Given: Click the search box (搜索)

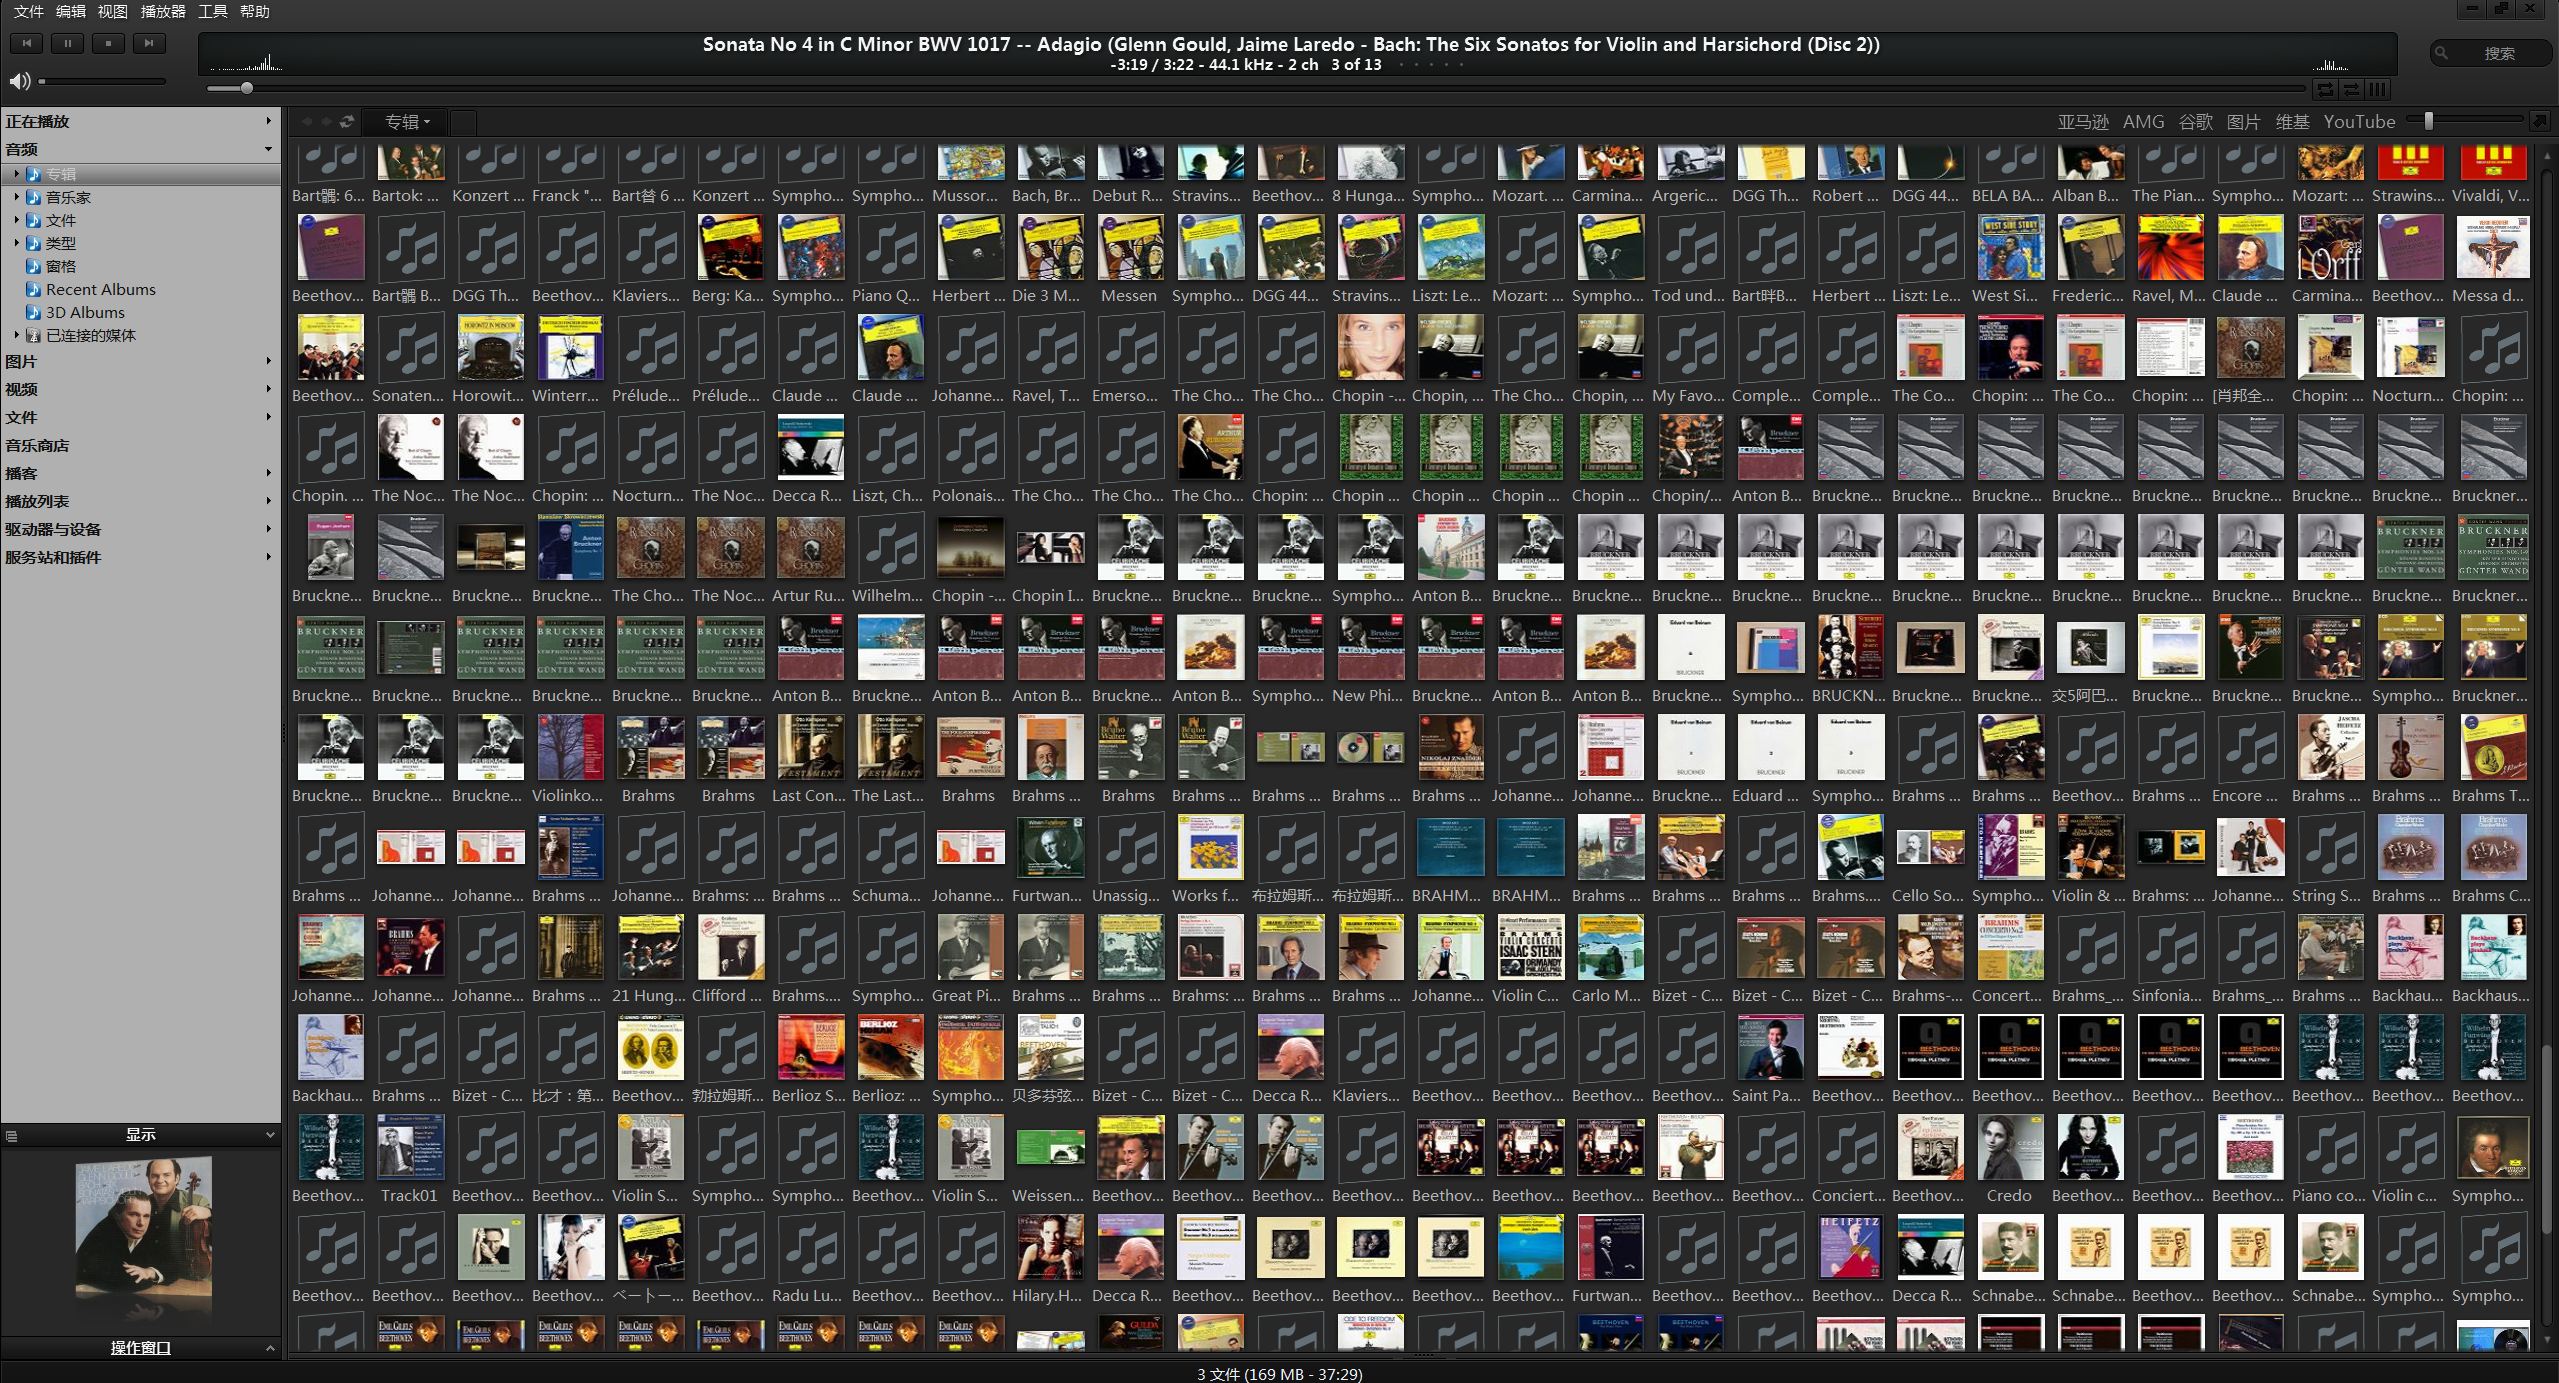Looking at the screenshot, I should (x=2490, y=53).
